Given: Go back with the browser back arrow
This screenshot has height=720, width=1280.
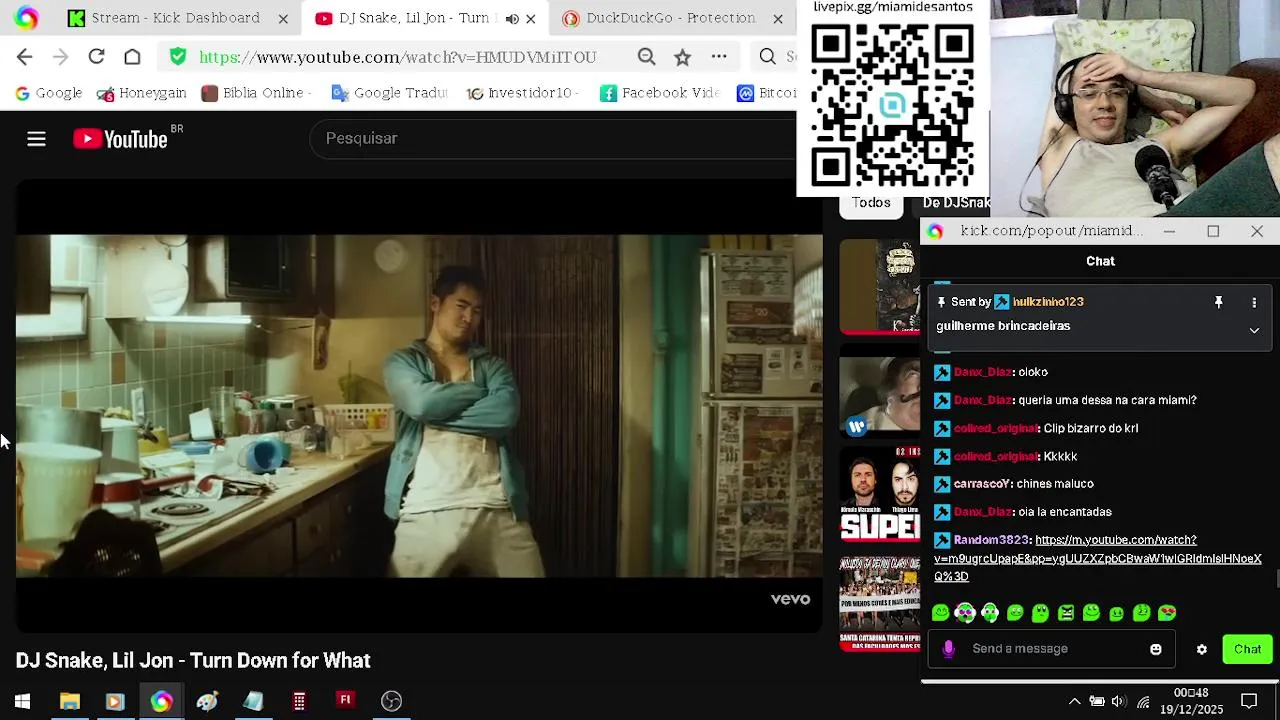Looking at the screenshot, I should [x=25, y=57].
